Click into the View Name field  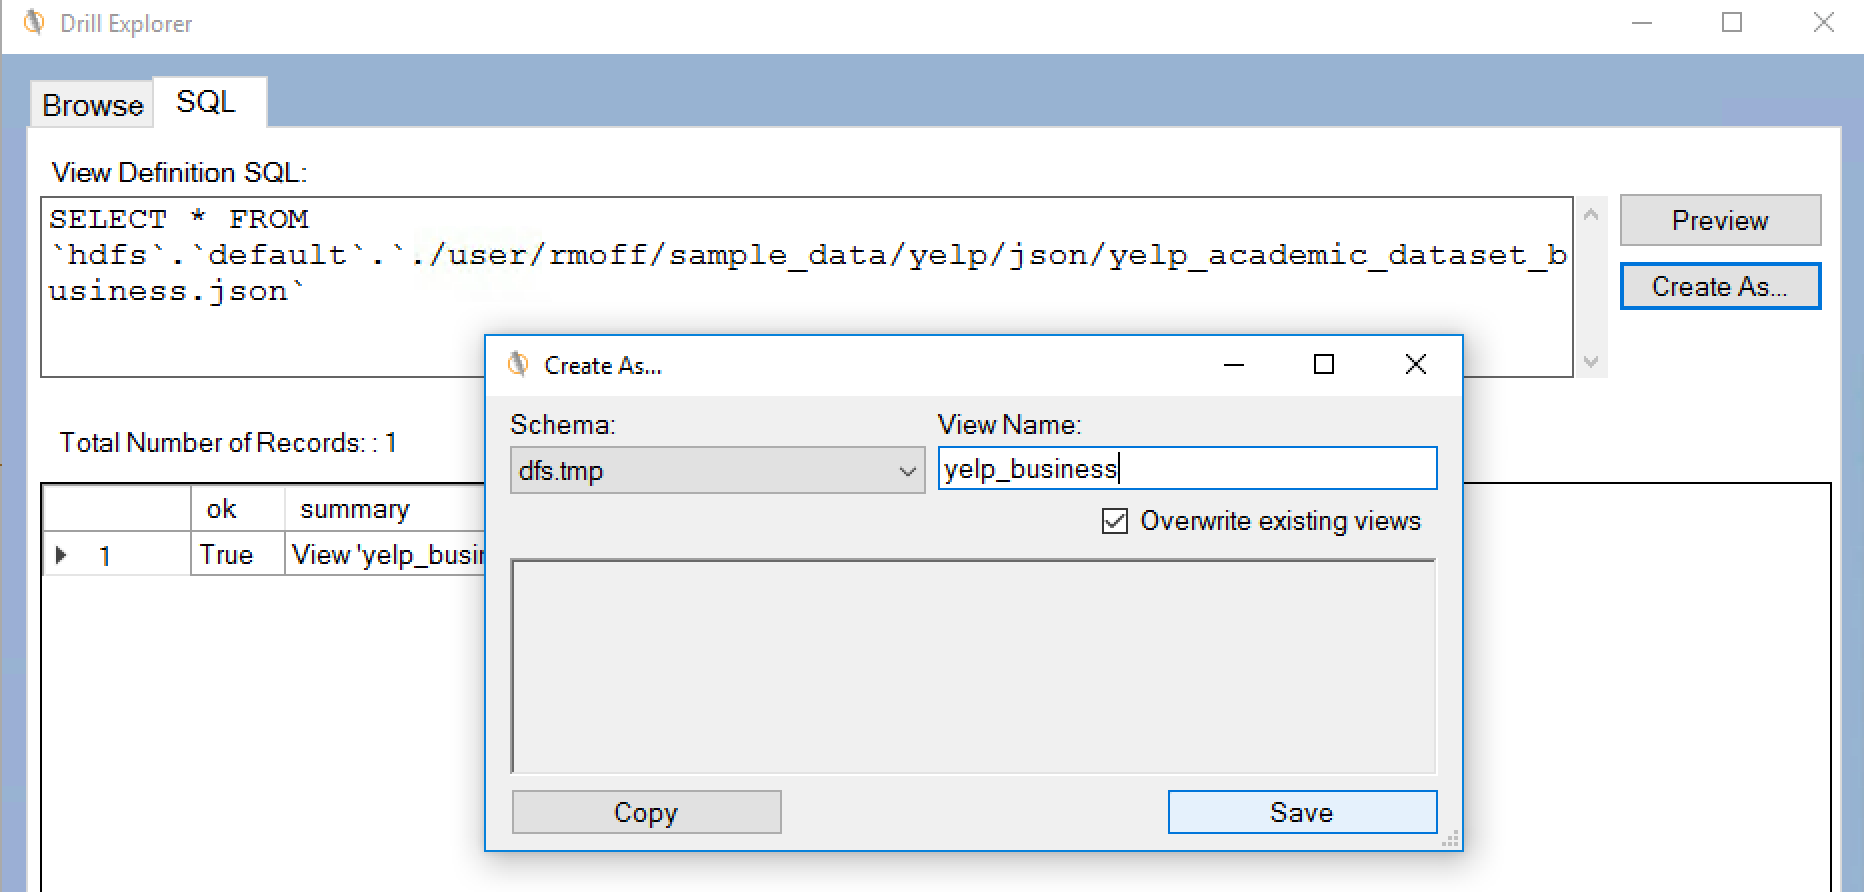(x=1186, y=469)
